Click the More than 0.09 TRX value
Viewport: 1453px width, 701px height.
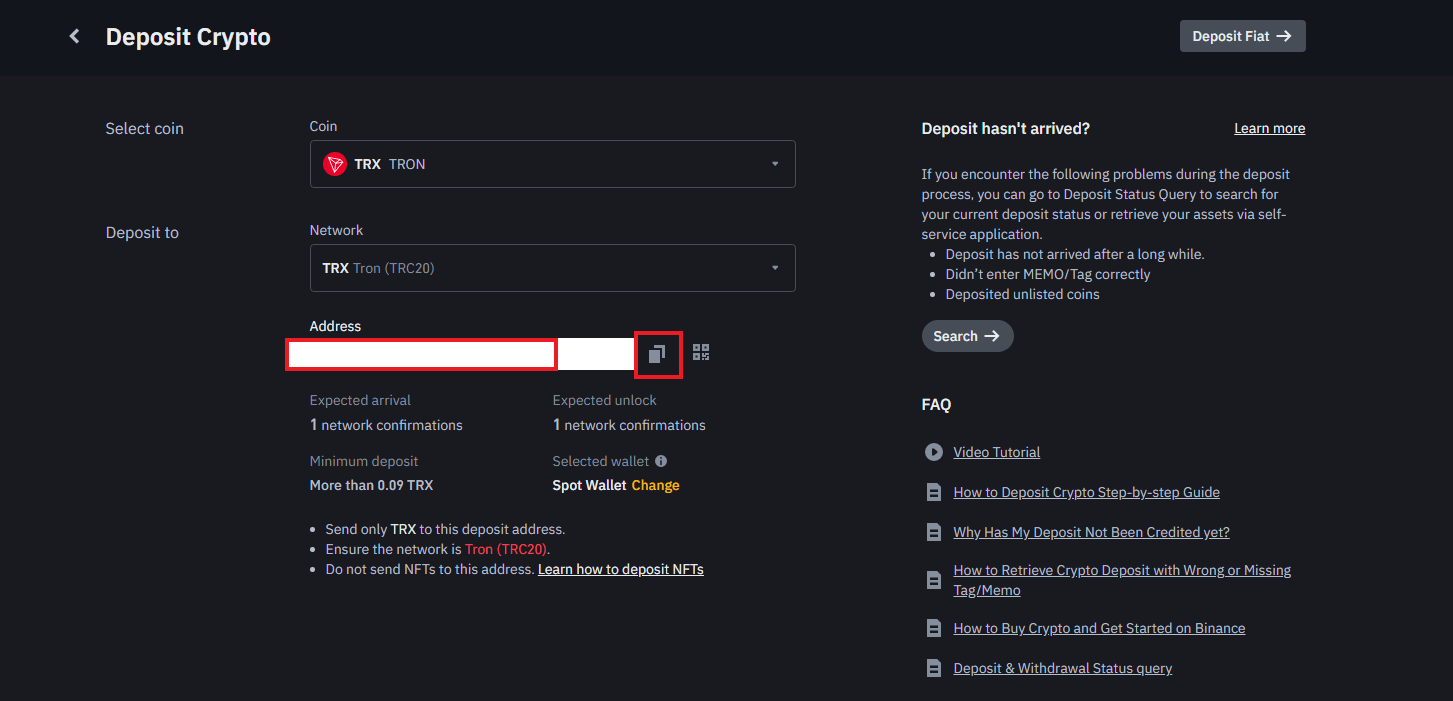(x=371, y=485)
